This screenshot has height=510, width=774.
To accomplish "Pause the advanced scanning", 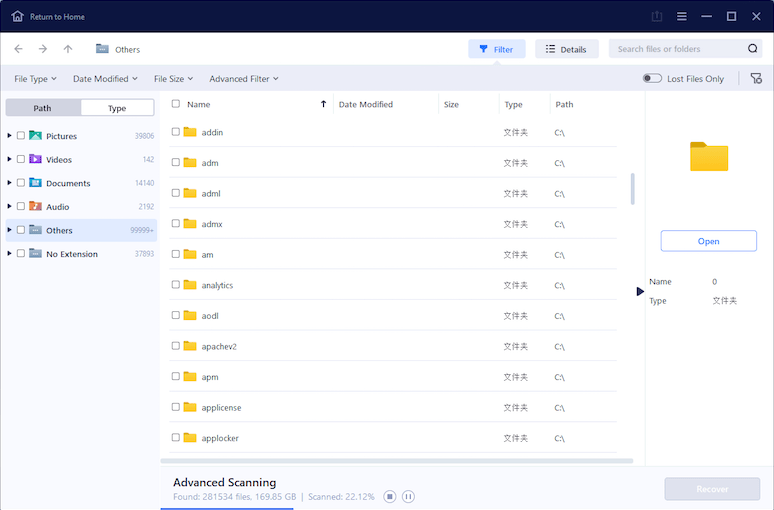I will point(409,497).
